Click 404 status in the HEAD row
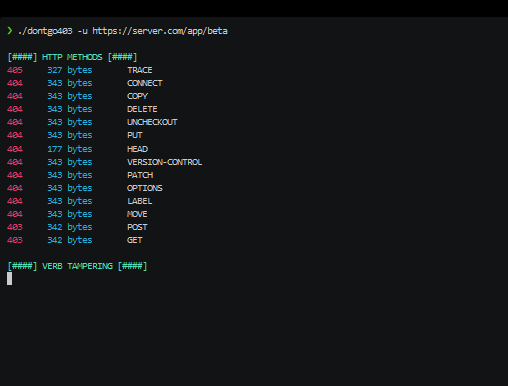Screen dimensions: 508x386 pyautogui.click(x=15, y=149)
